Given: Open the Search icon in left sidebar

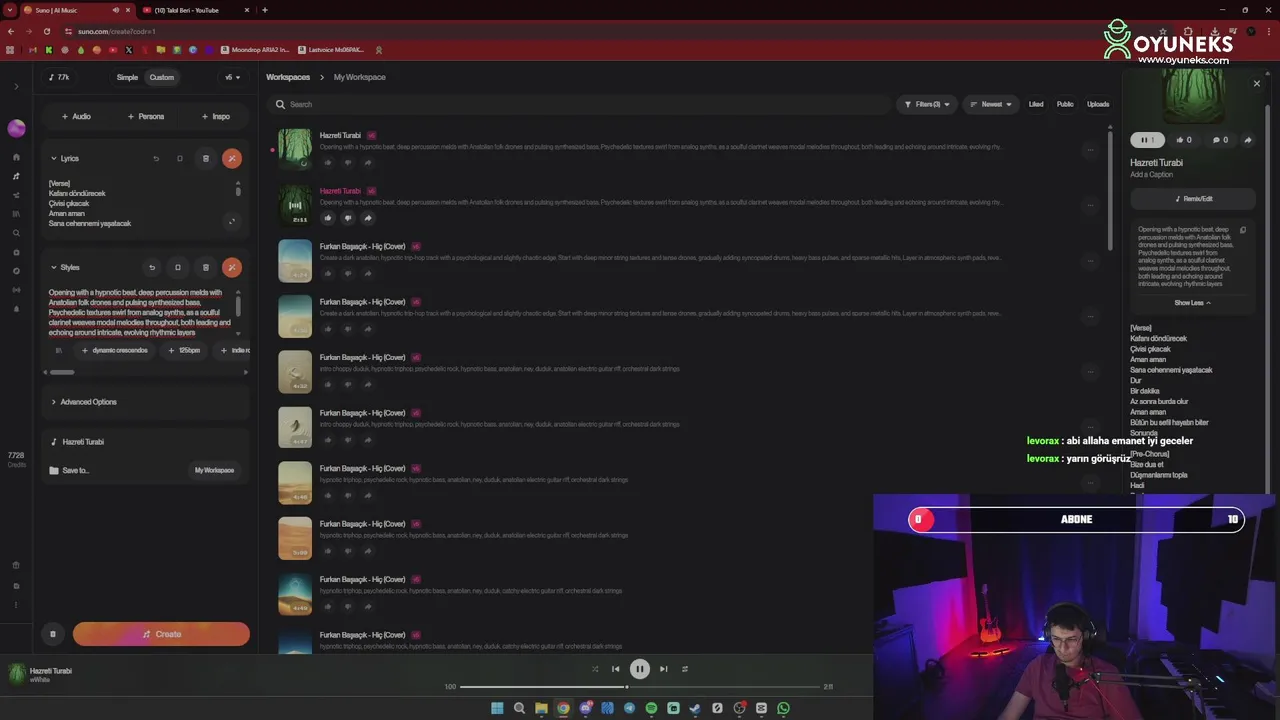Looking at the screenshot, I should [x=16, y=233].
